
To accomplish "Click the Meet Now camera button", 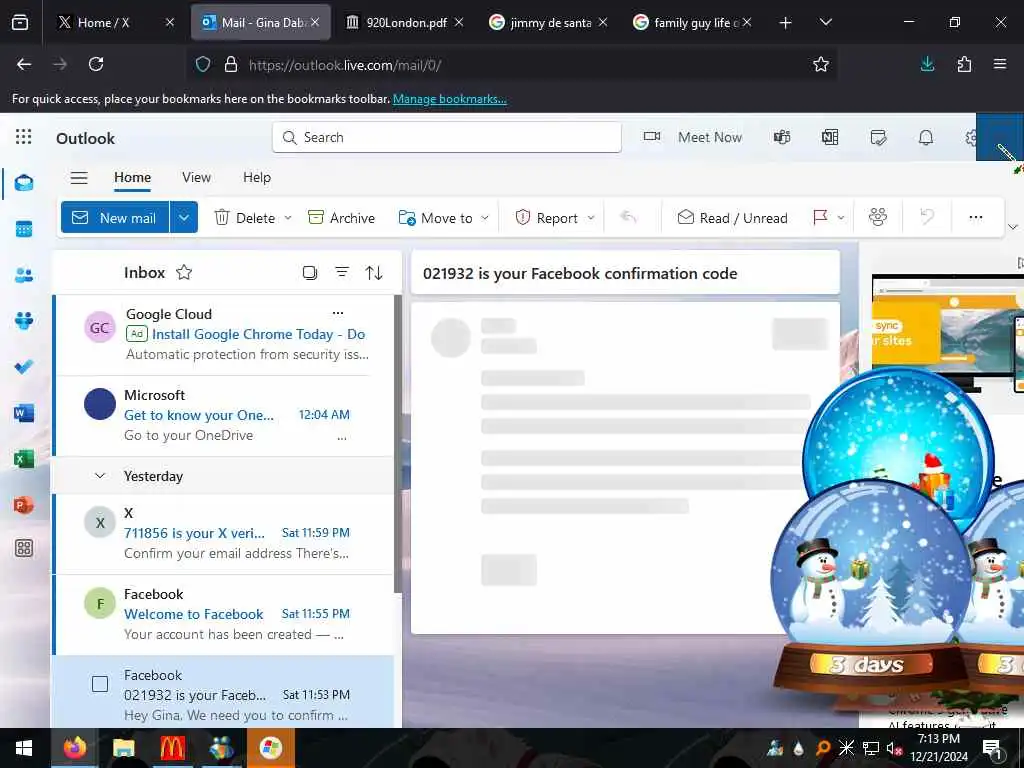I will coord(693,137).
